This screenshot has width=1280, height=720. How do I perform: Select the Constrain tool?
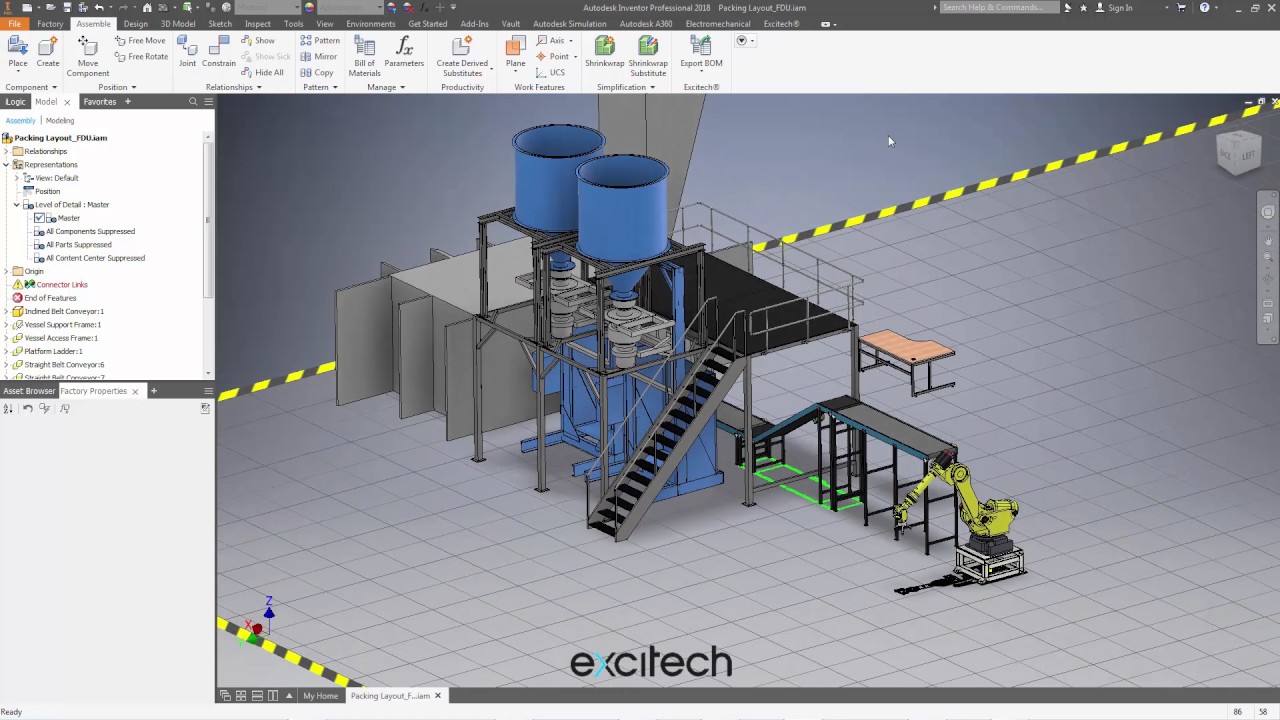(219, 52)
